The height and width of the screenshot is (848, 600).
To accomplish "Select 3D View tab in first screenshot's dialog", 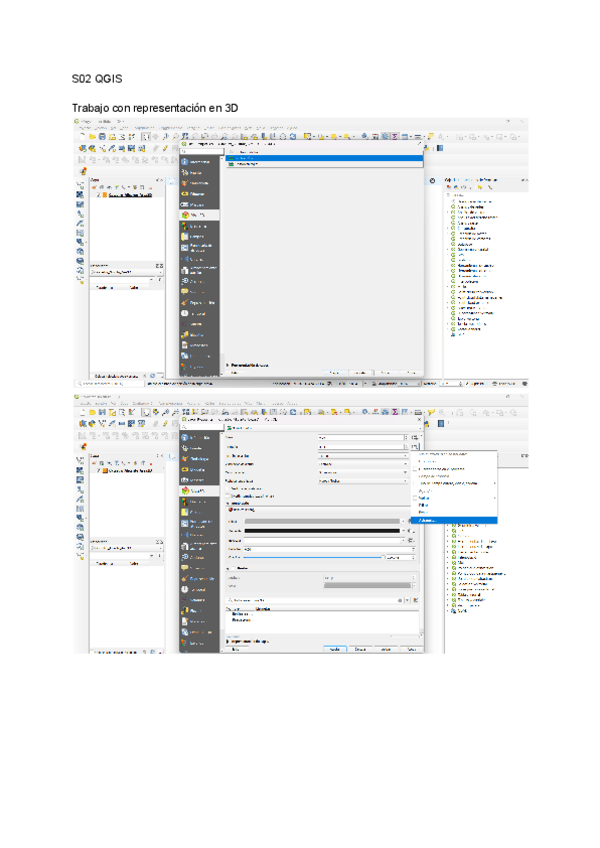I will (x=199, y=215).
